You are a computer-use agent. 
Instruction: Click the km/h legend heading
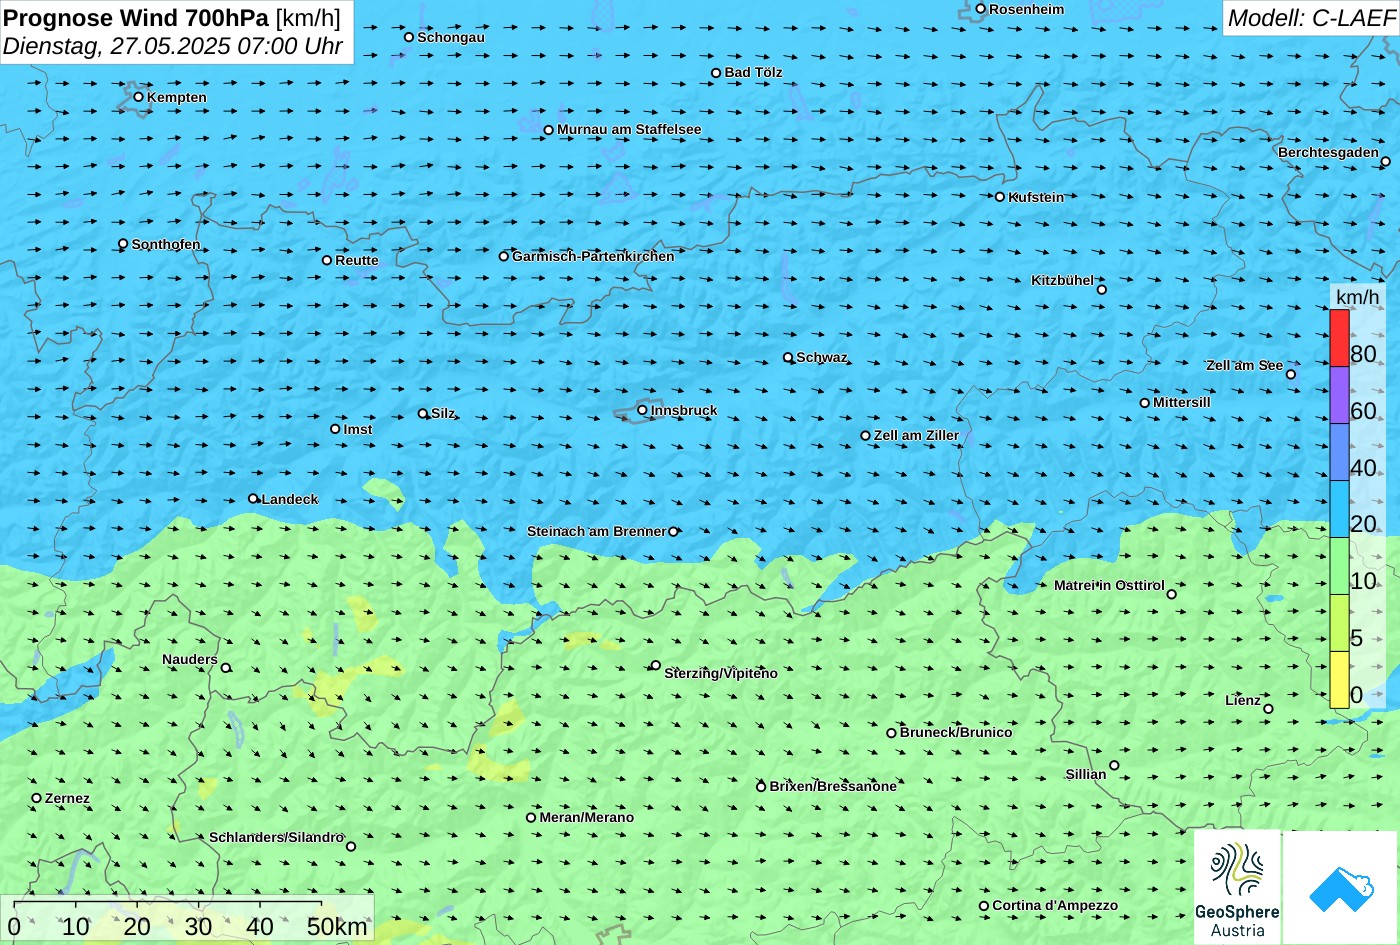[1357, 297]
